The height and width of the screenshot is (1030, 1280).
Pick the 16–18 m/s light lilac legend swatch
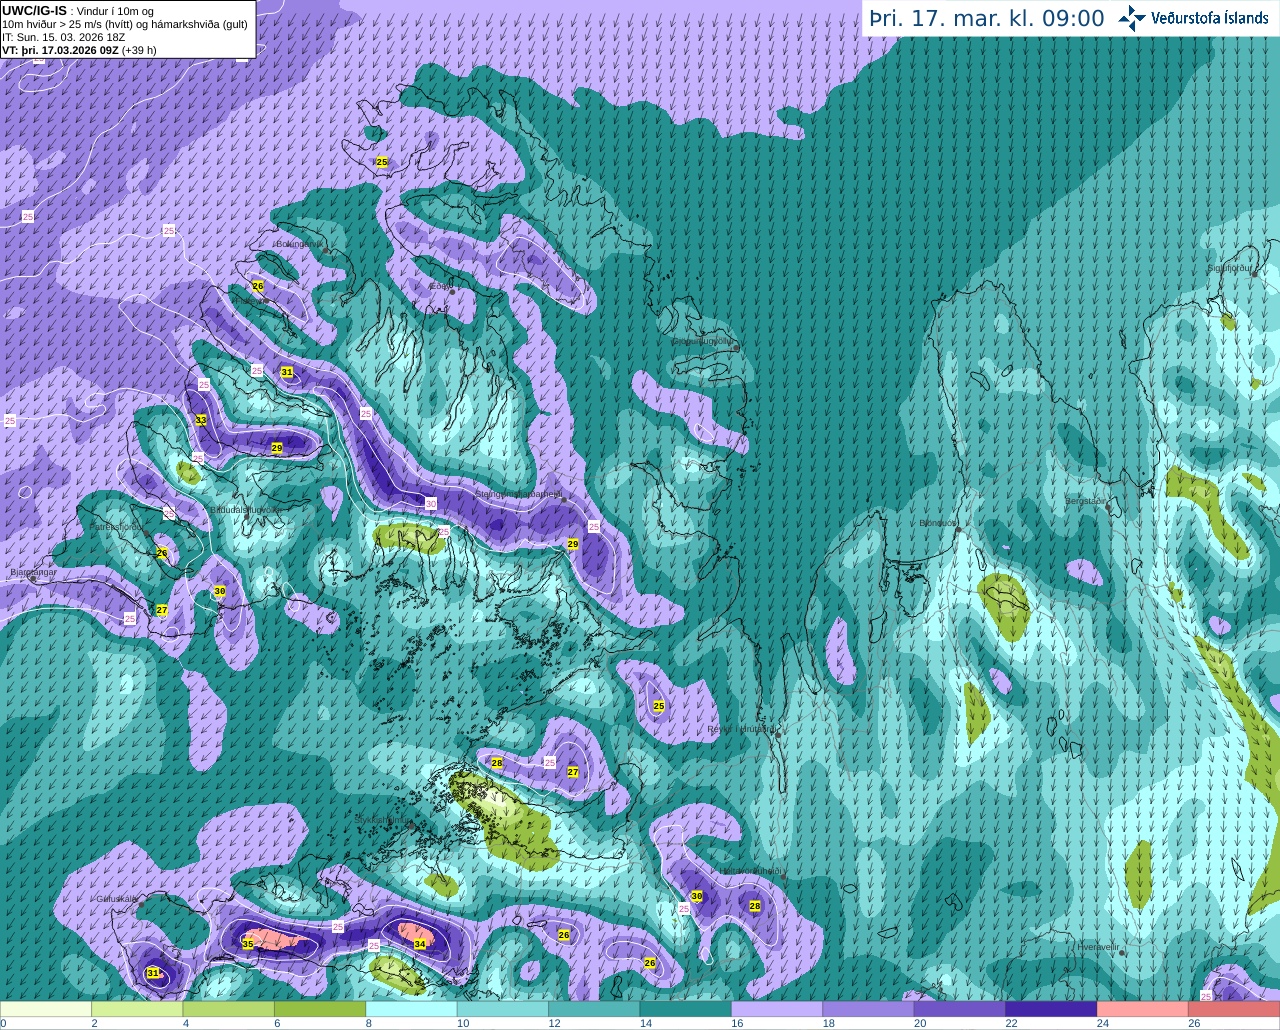(x=778, y=1009)
